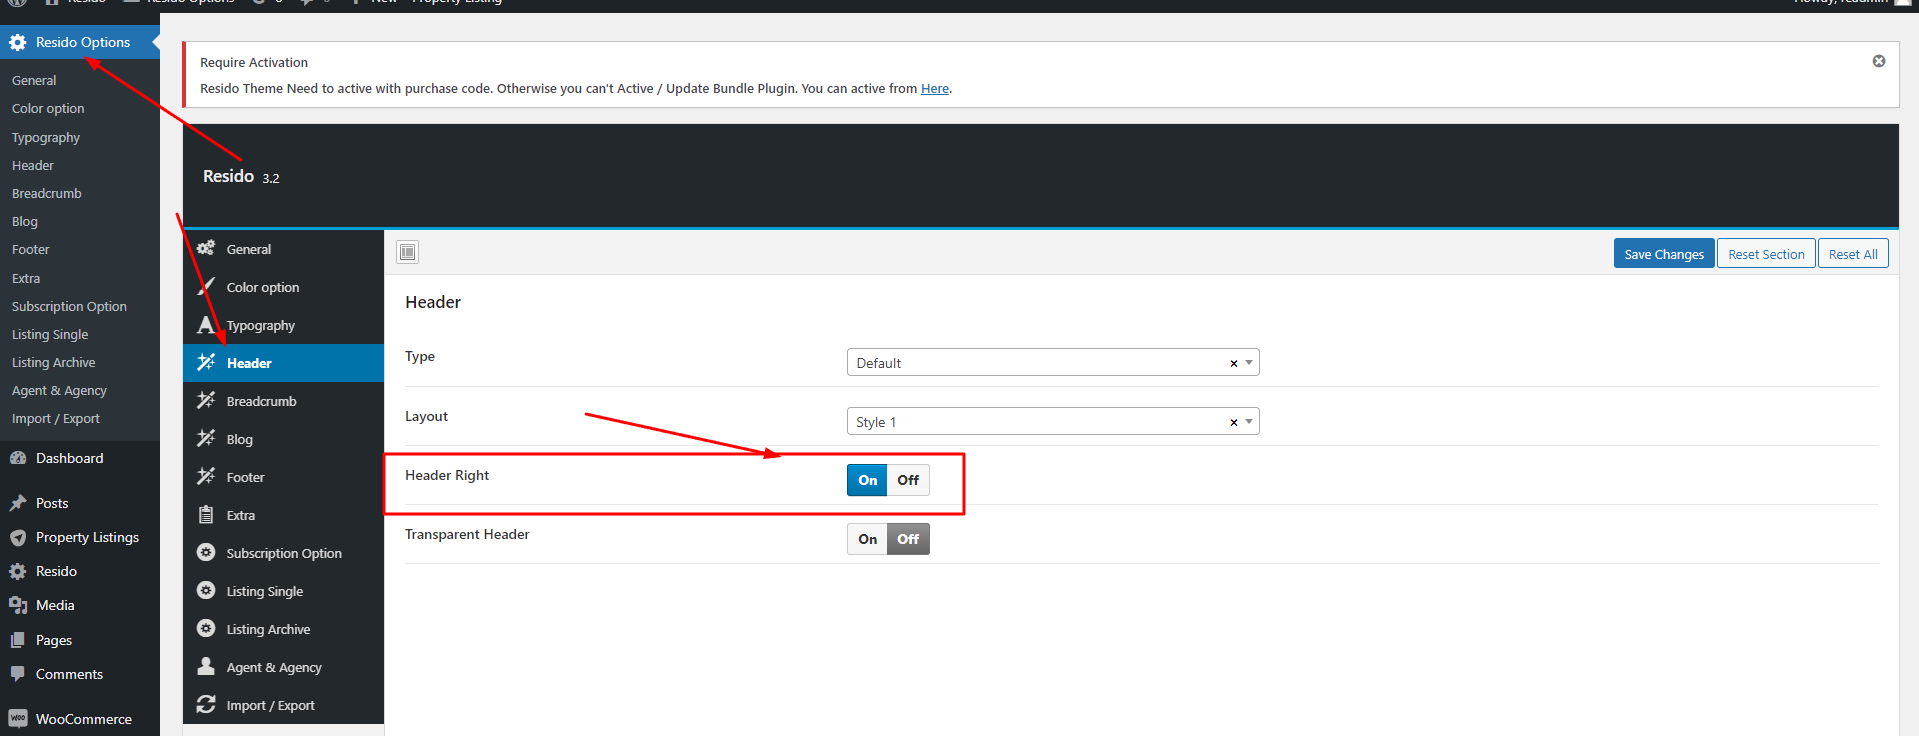Open Extra in the WordPress submenu

pos(26,278)
